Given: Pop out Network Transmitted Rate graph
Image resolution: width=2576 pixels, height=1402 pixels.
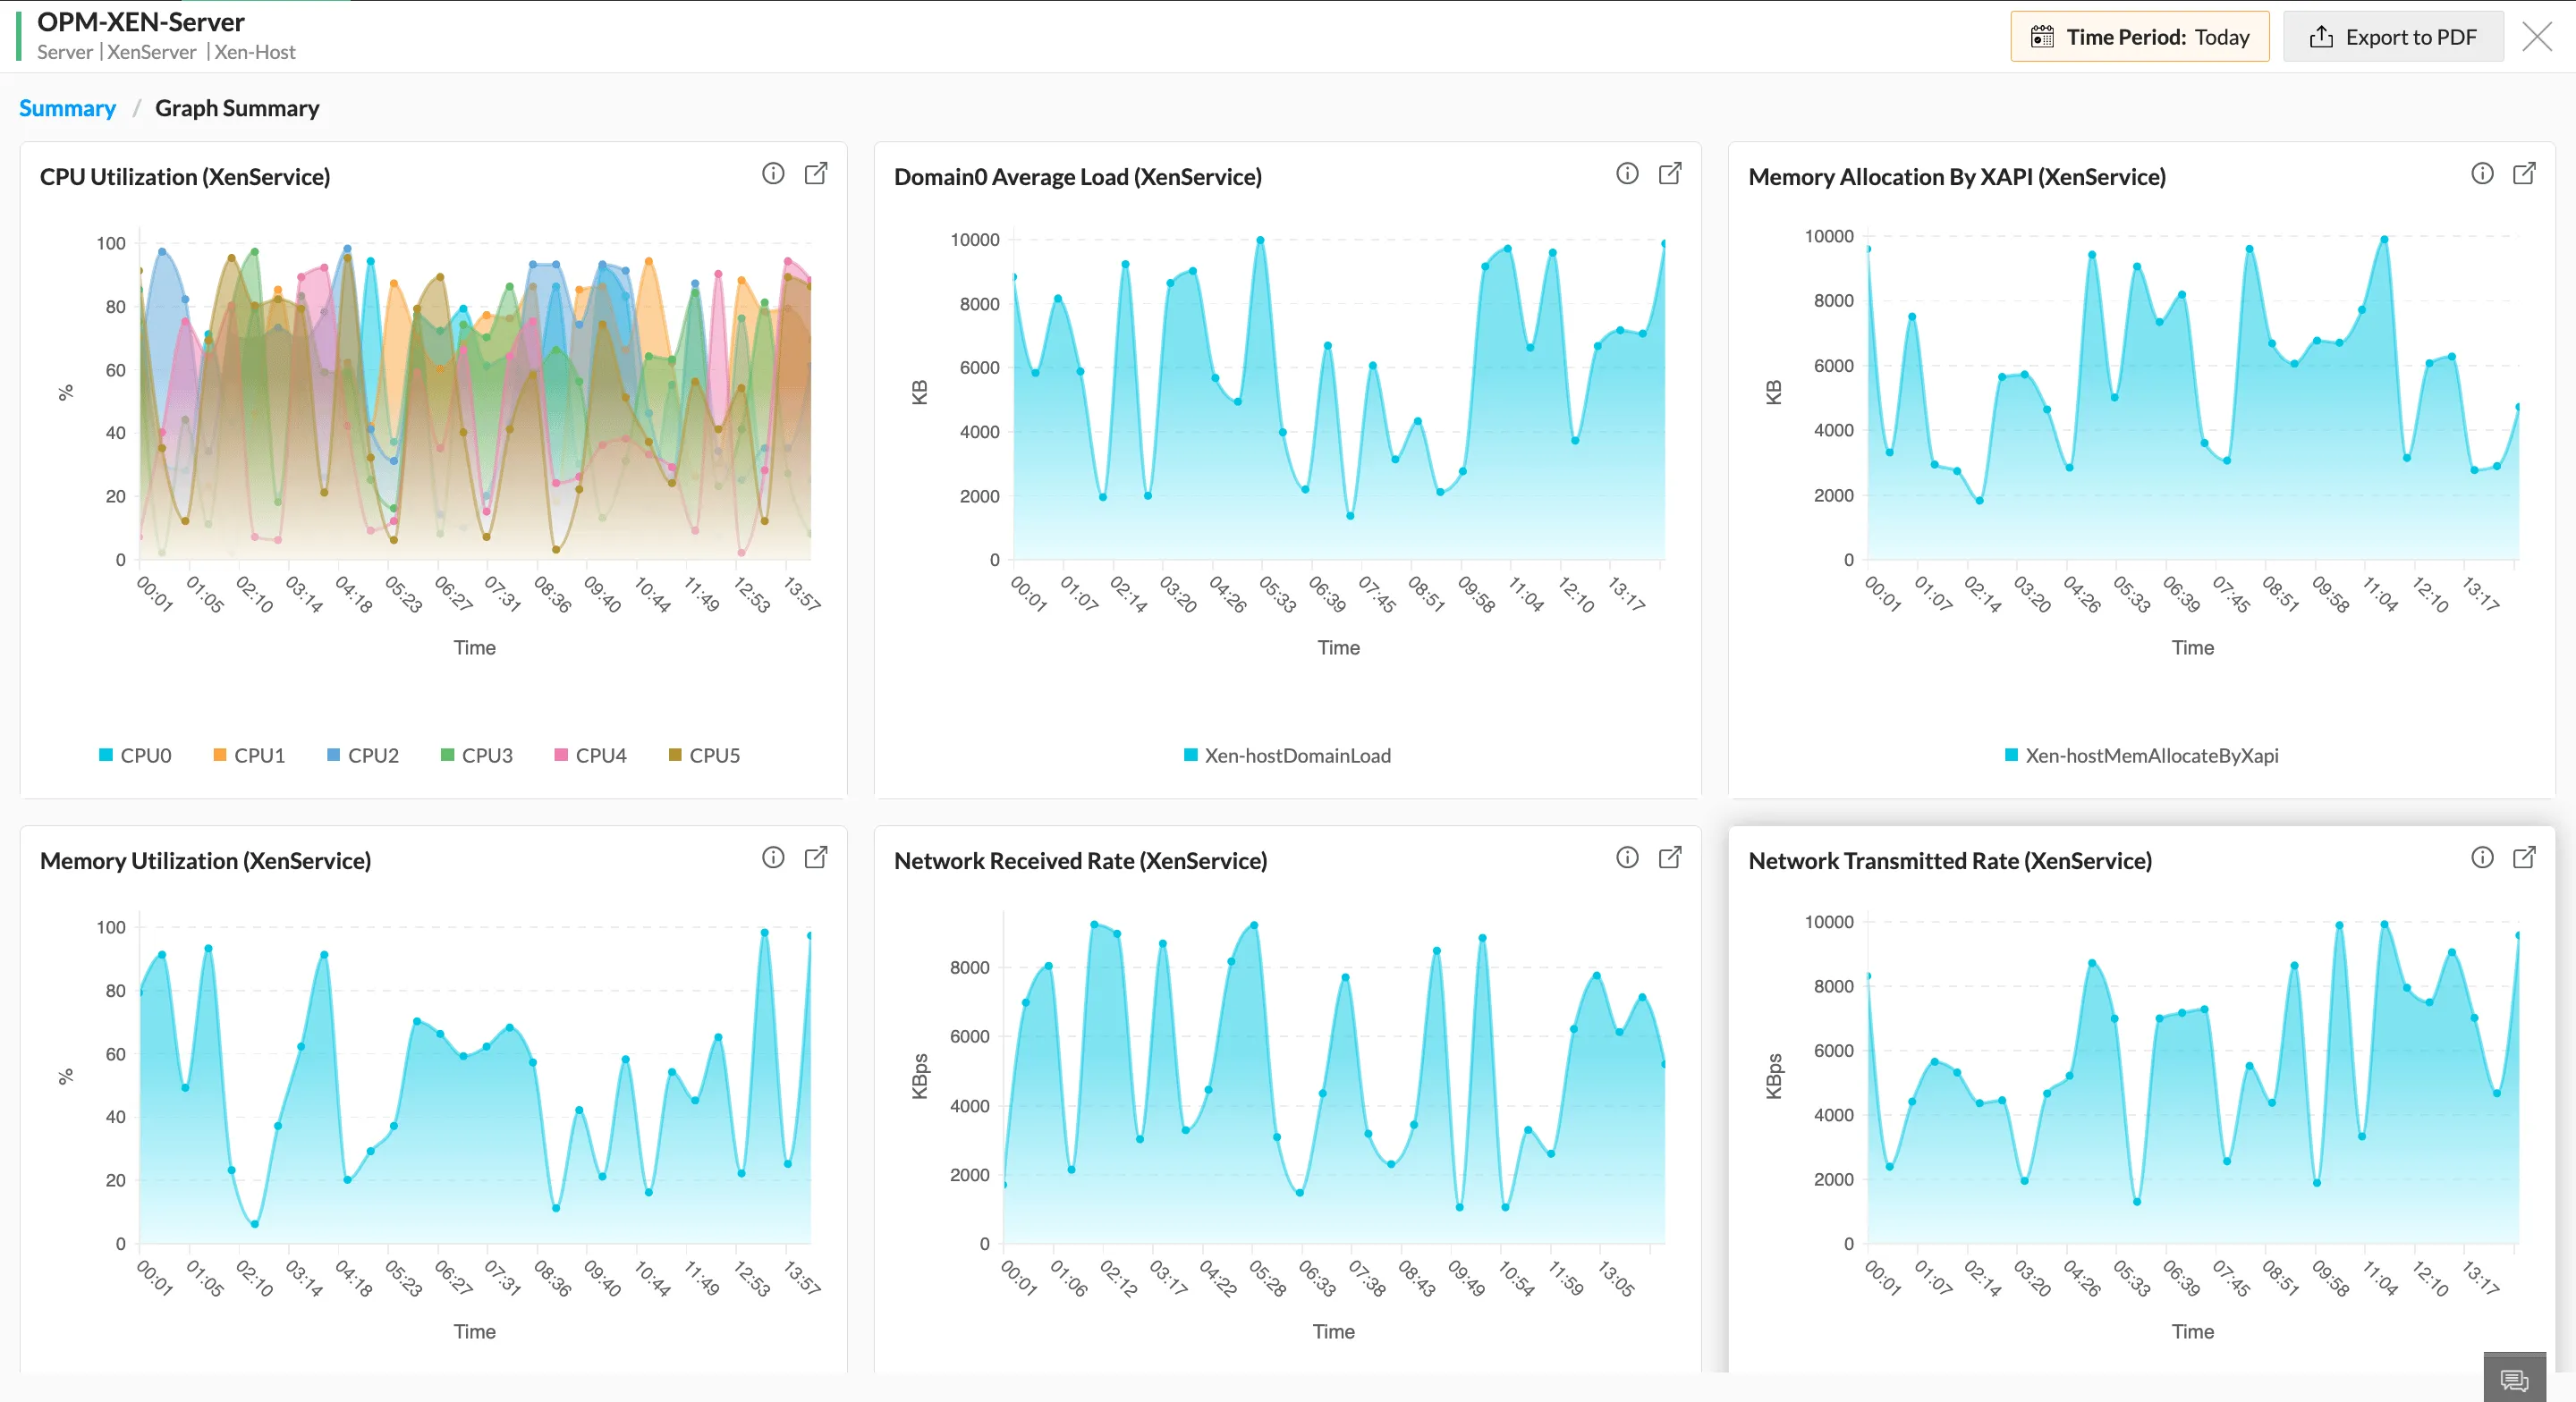Looking at the screenshot, I should (2524, 857).
